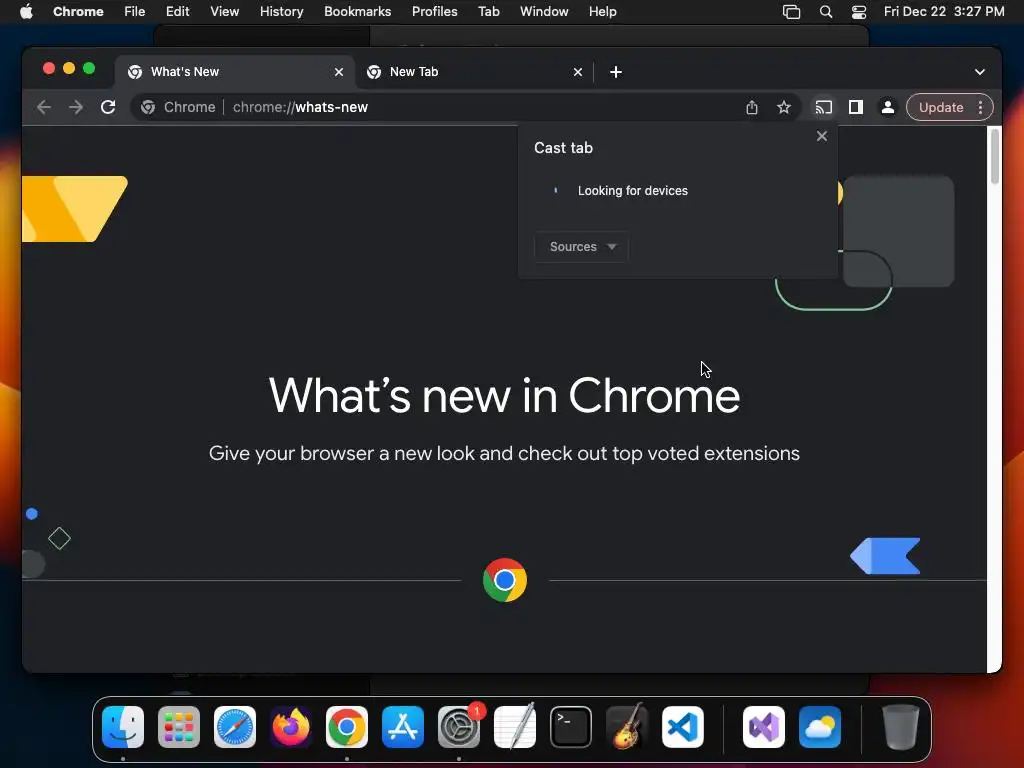Click the Stage Manager menu bar icon

point(792,12)
